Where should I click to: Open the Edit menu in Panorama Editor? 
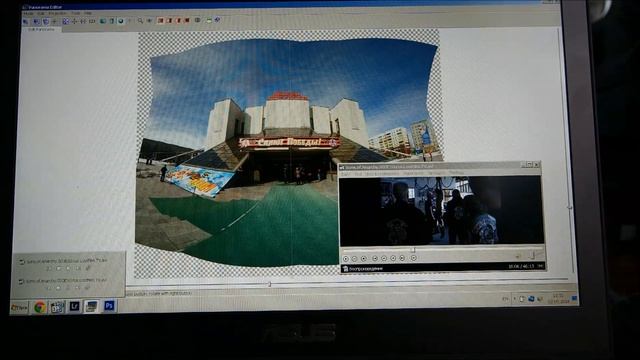tap(41, 13)
